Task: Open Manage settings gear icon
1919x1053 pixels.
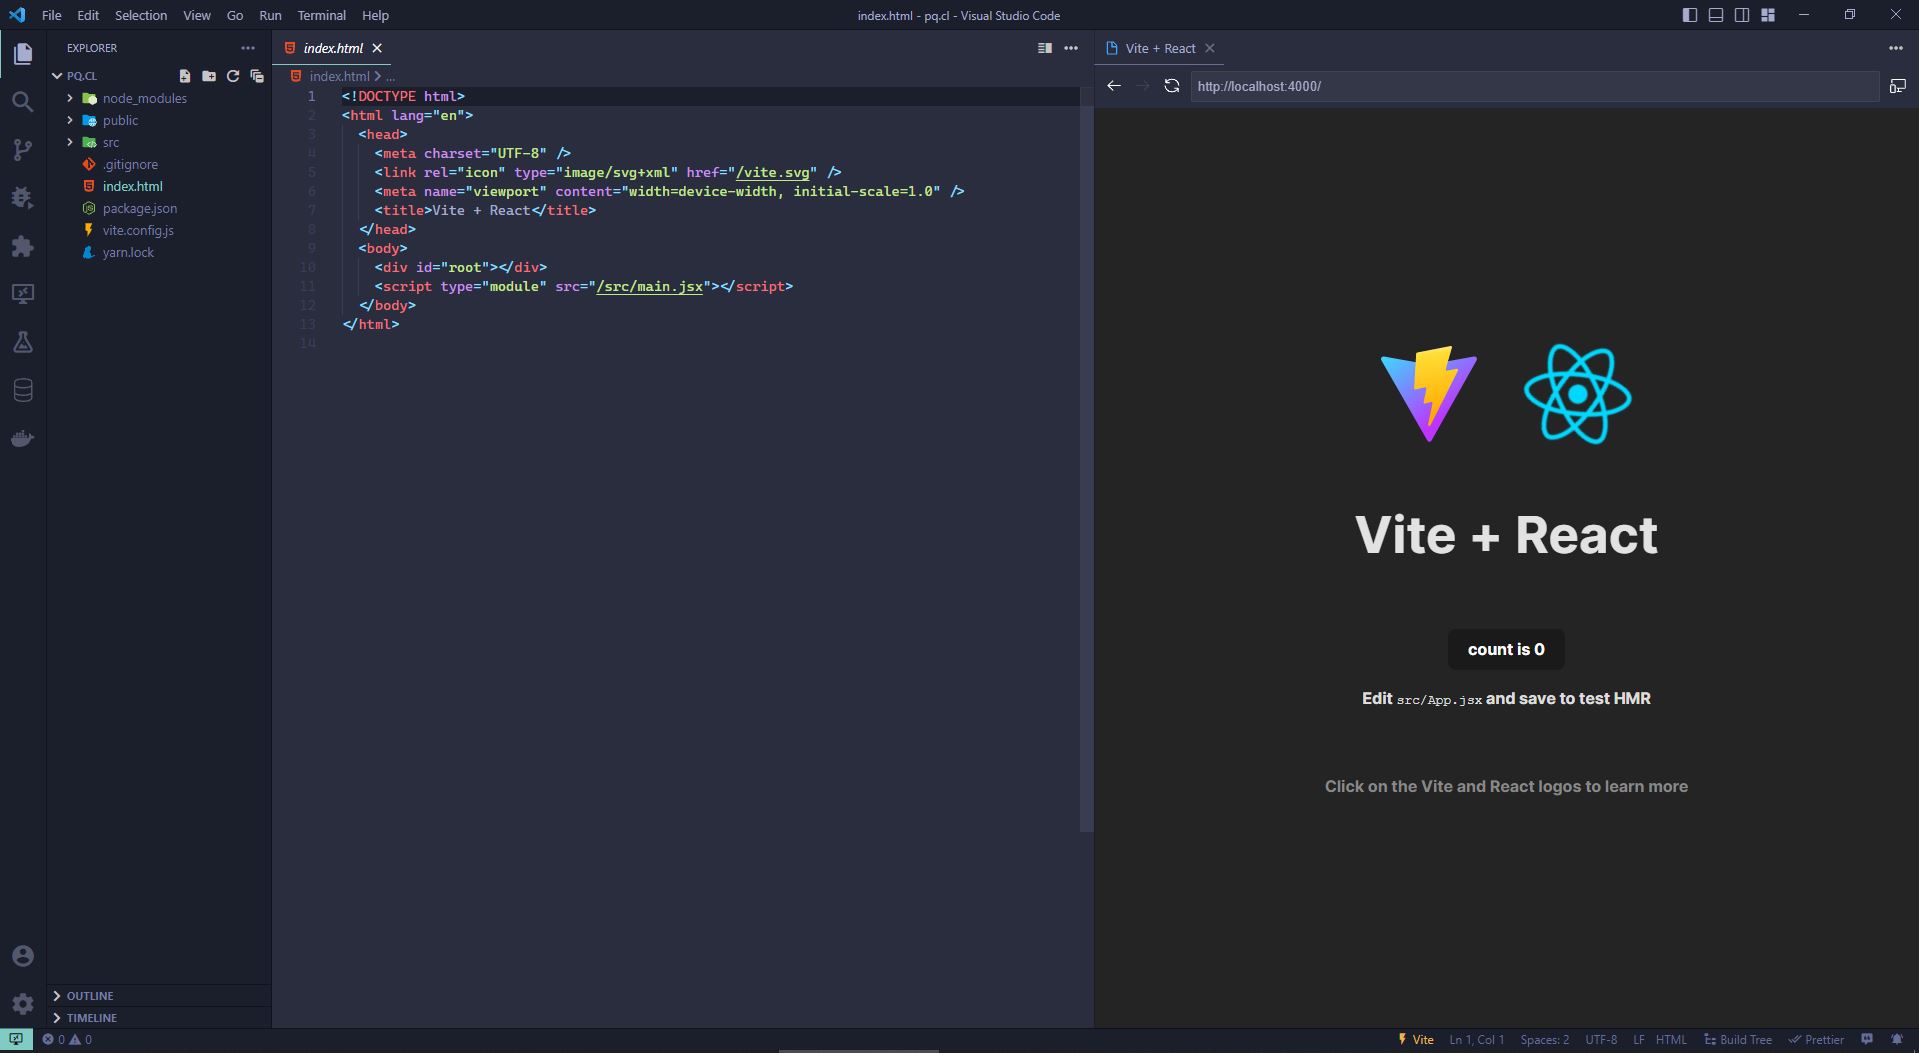Action: pos(22,1003)
